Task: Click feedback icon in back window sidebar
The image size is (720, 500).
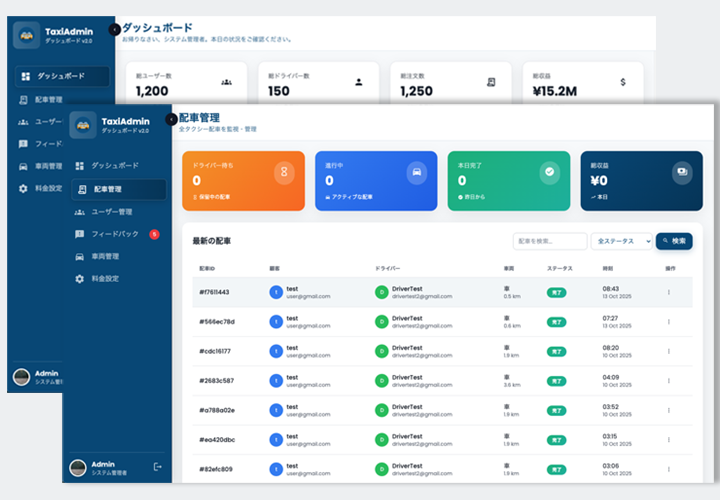Action: (x=23, y=144)
